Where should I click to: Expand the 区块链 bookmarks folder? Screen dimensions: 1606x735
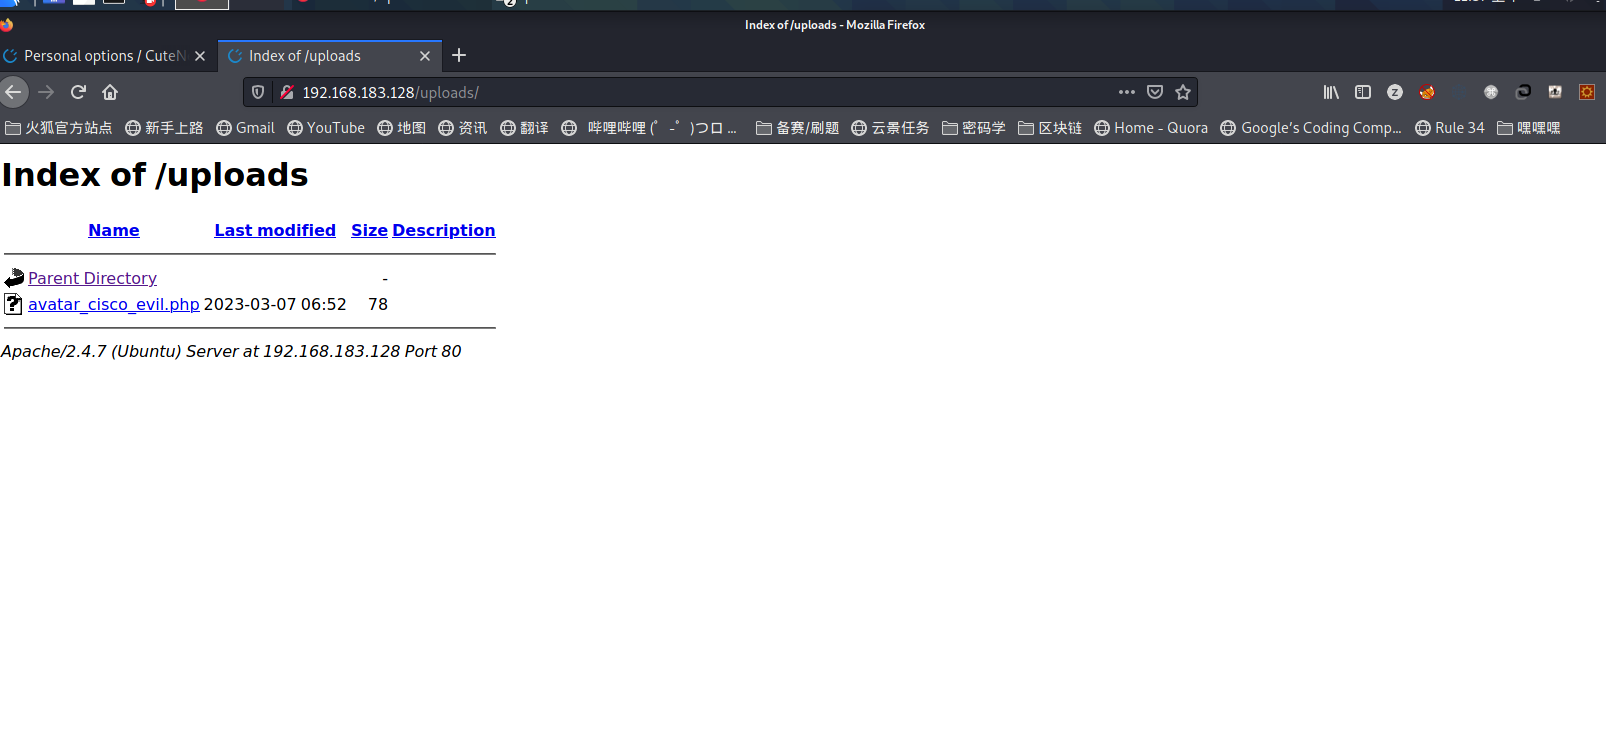click(x=1050, y=128)
